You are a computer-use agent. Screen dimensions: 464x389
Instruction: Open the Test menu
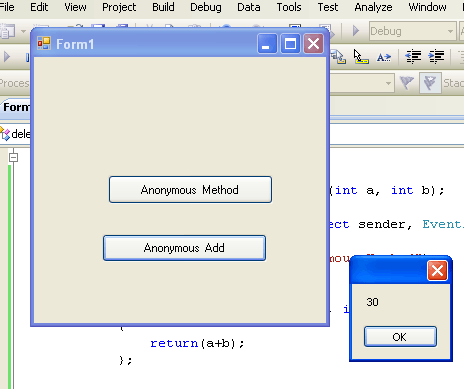328,7
